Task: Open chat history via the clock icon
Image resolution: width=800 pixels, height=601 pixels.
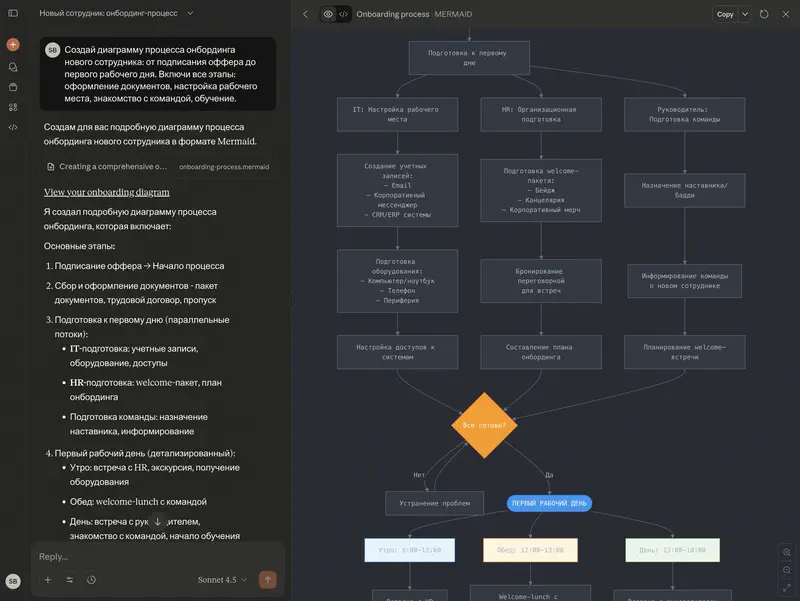Action: pyautogui.click(x=91, y=580)
